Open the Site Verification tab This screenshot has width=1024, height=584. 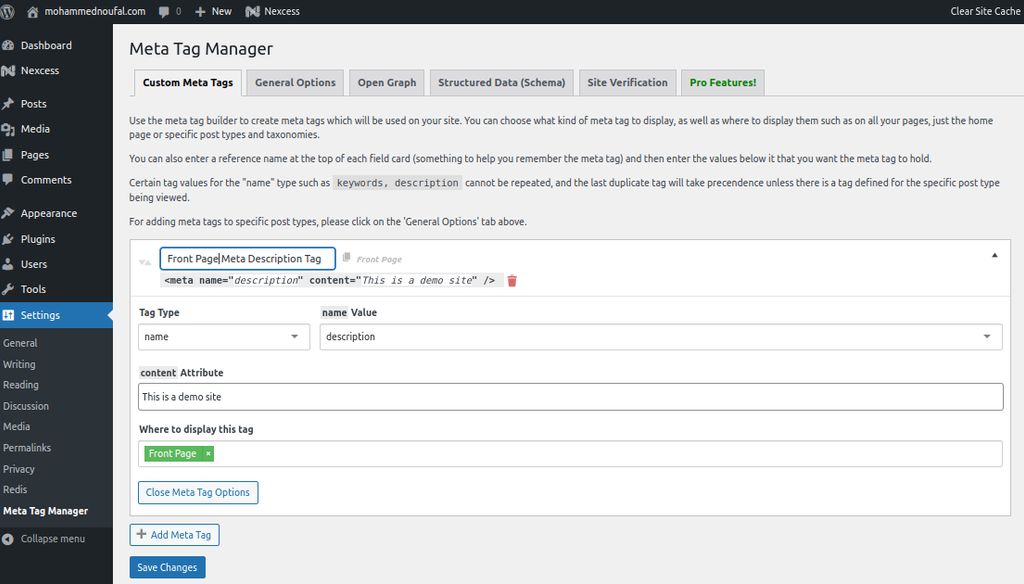tap(627, 82)
